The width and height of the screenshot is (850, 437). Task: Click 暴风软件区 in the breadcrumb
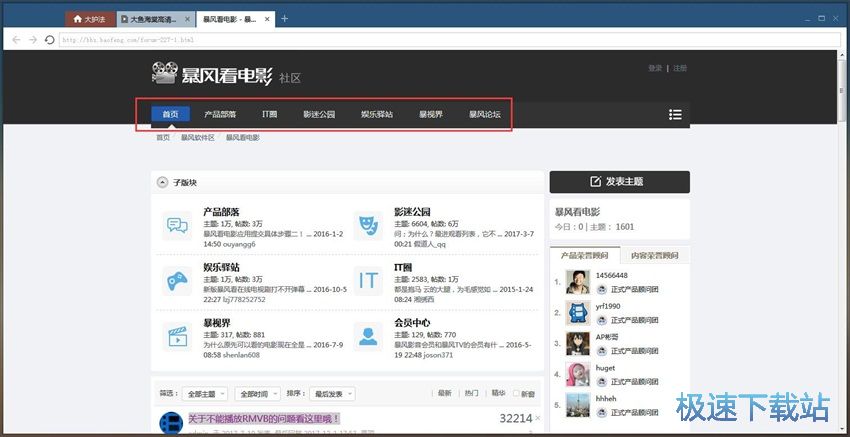198,138
